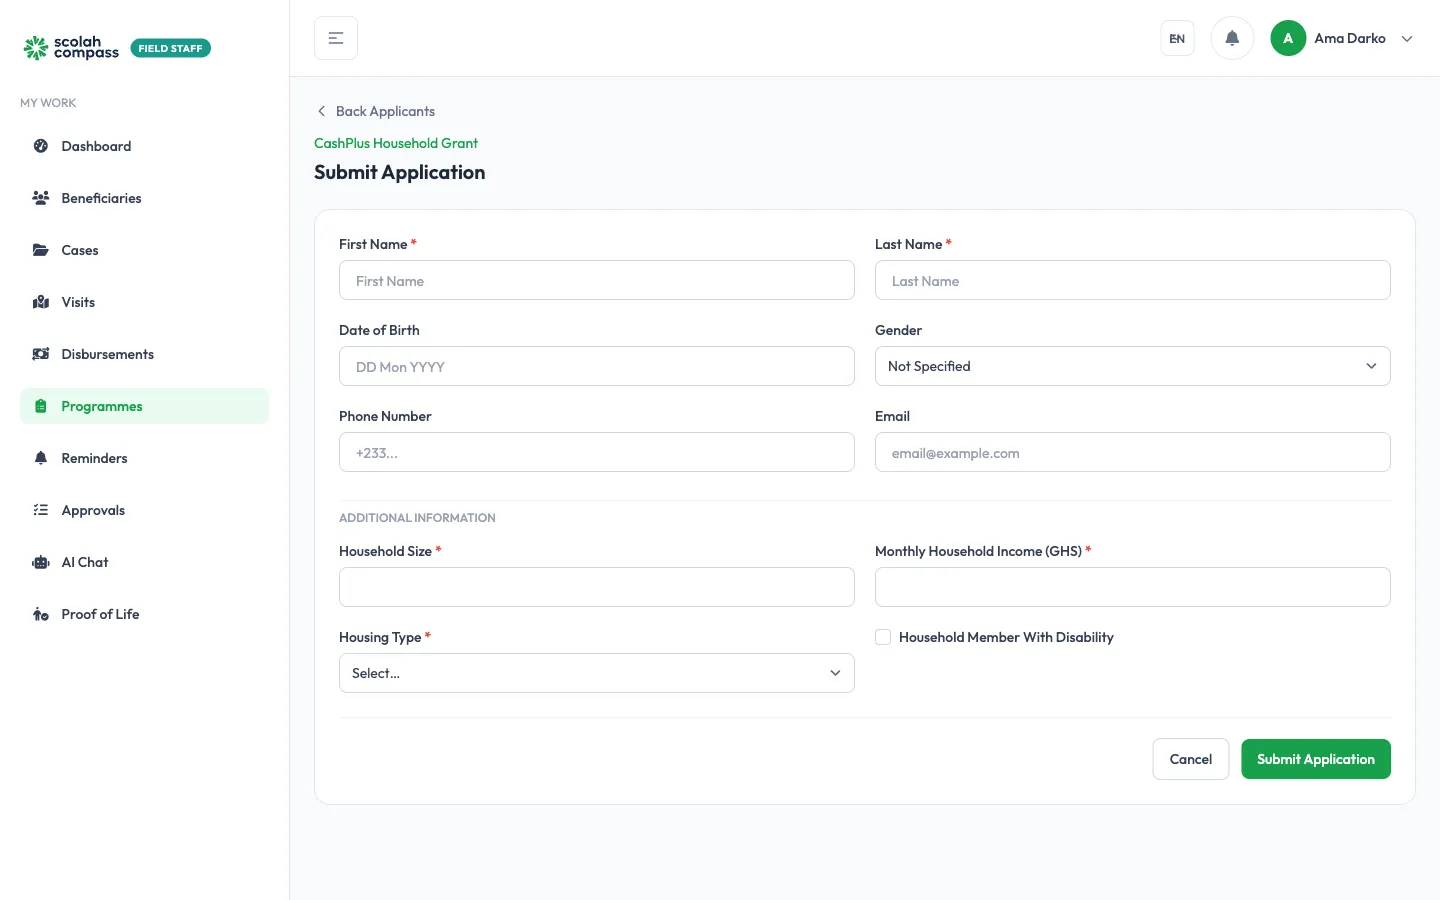Open notifications bell icon
Viewport: 1440px width, 900px height.
tap(1232, 38)
